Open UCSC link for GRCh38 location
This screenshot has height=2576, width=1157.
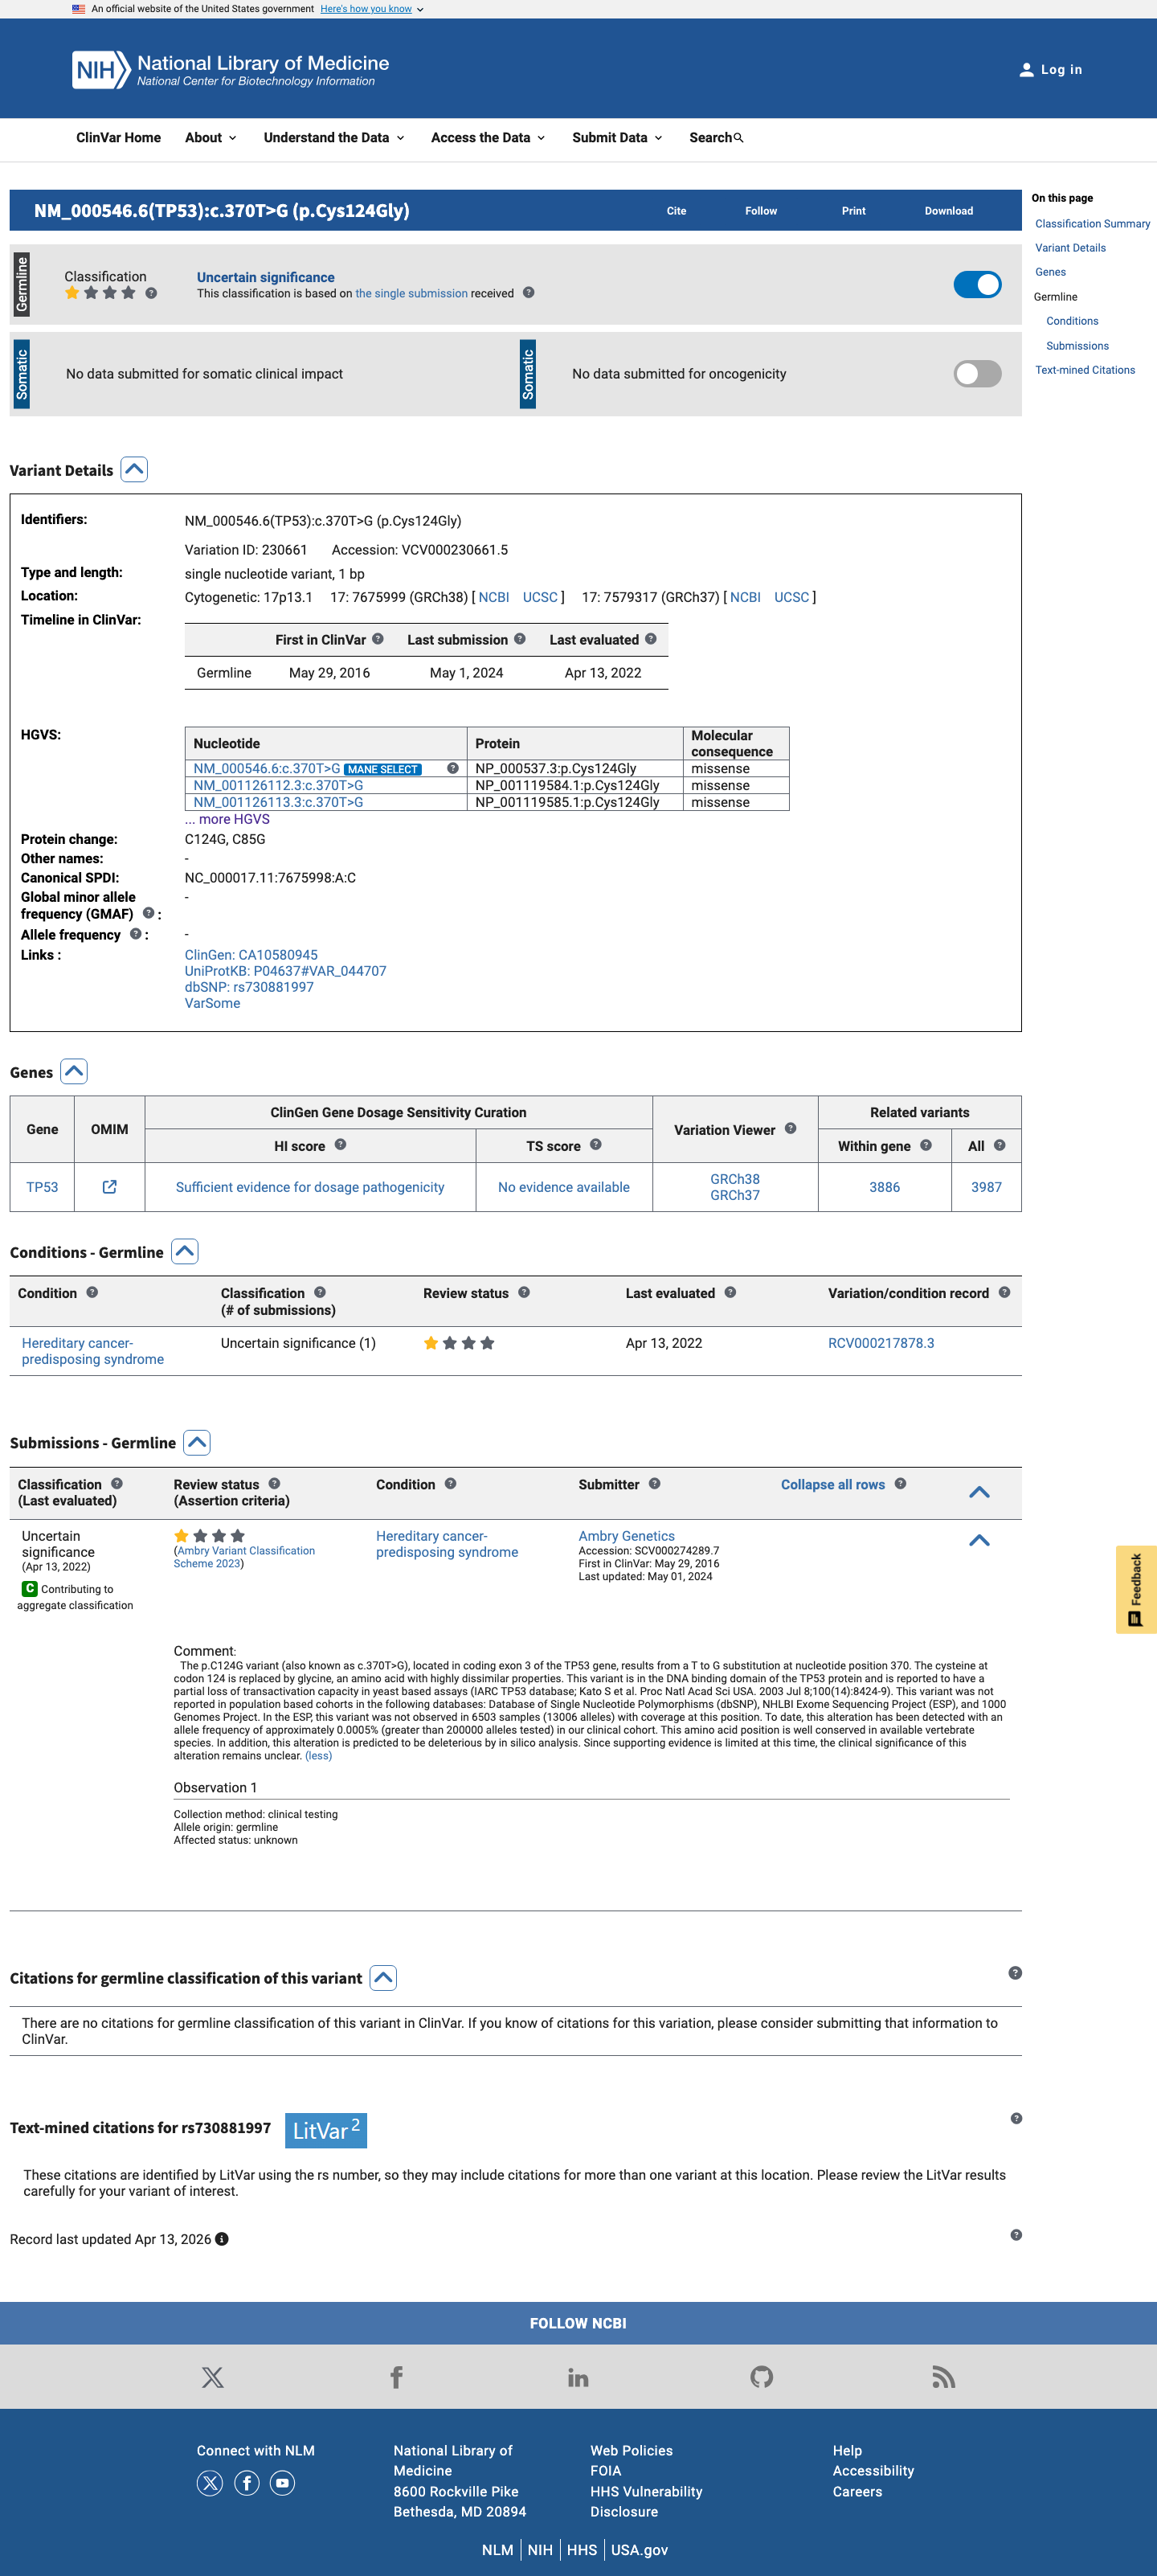540,597
